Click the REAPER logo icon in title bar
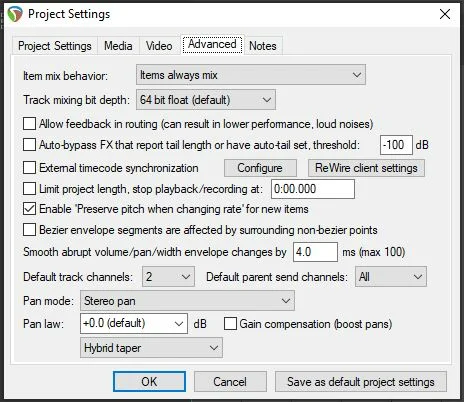This screenshot has width=464, height=402. [x=15, y=14]
